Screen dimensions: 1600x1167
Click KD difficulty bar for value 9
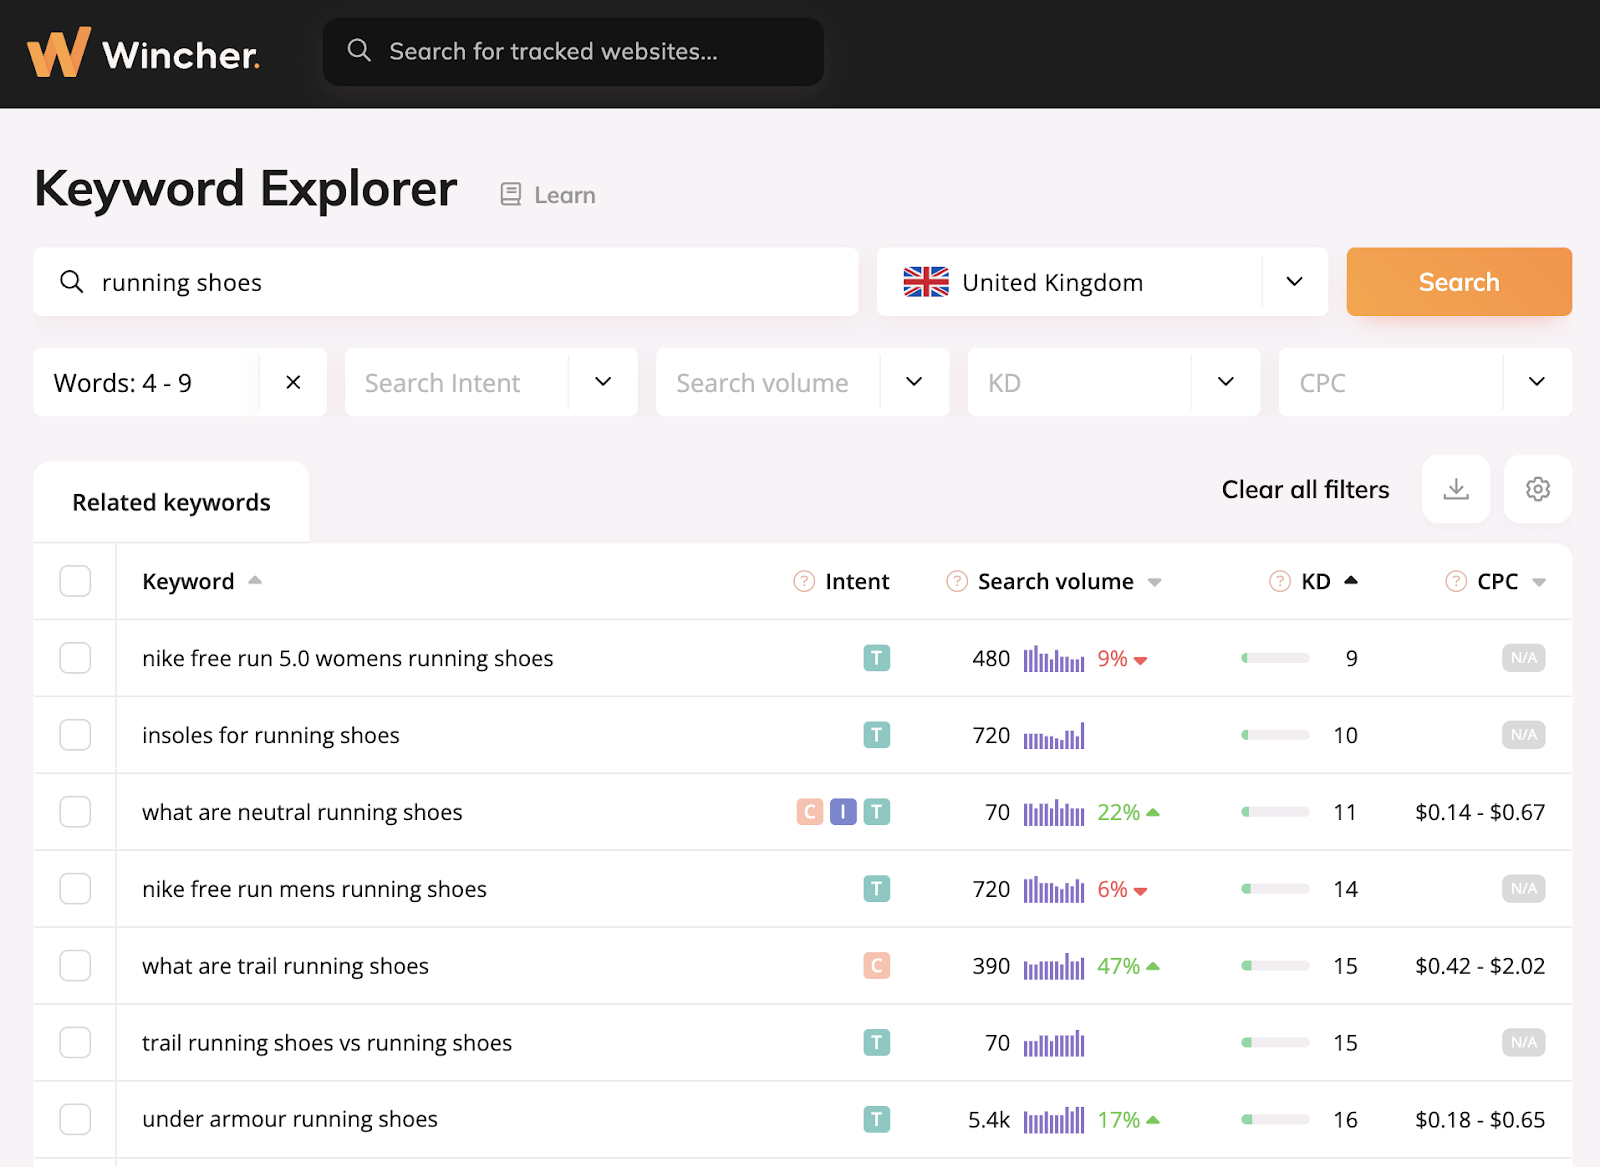[1275, 658]
